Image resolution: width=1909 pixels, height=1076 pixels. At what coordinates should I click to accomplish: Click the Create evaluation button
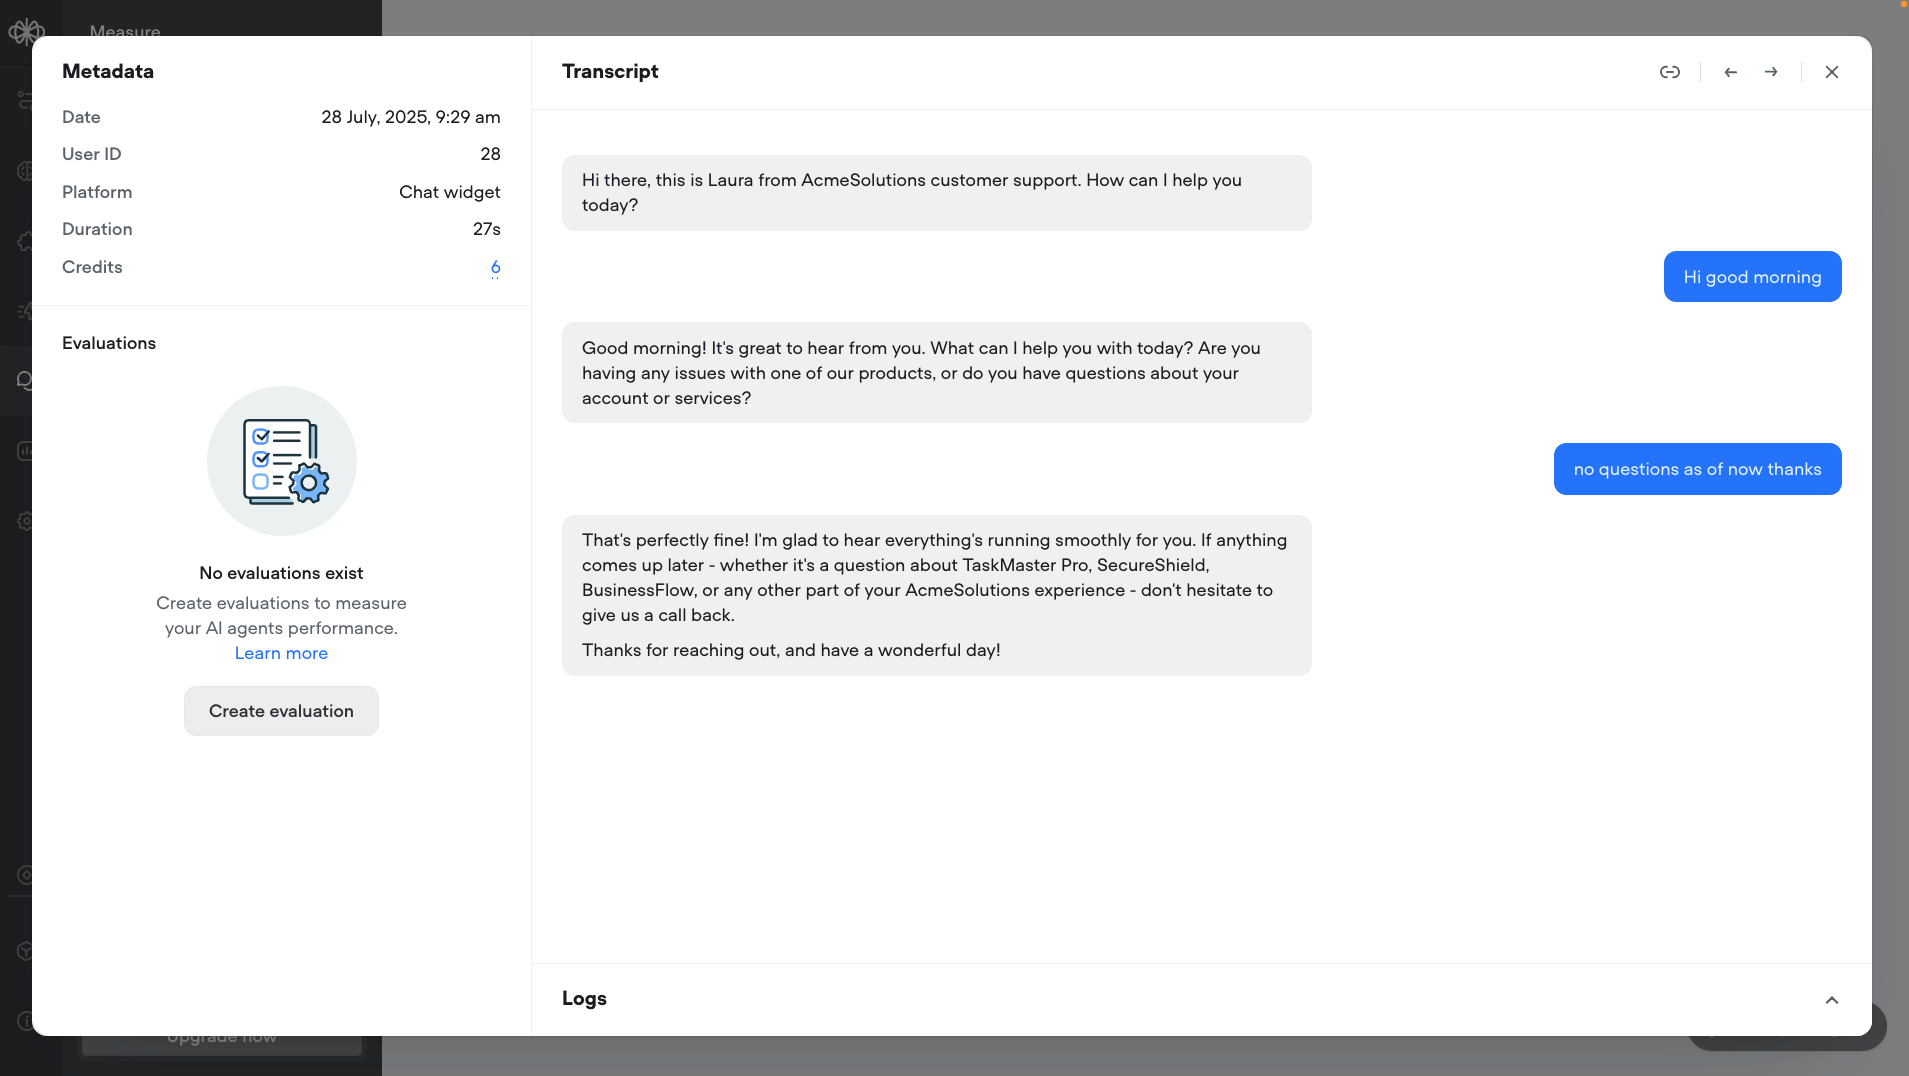(281, 711)
